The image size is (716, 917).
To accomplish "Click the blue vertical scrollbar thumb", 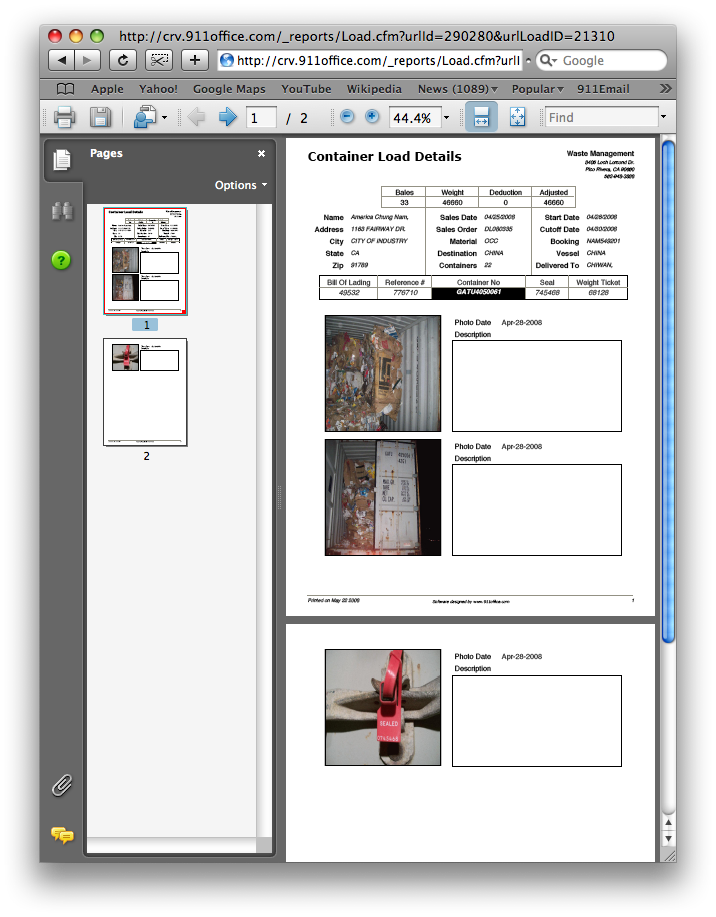I will click(668, 392).
